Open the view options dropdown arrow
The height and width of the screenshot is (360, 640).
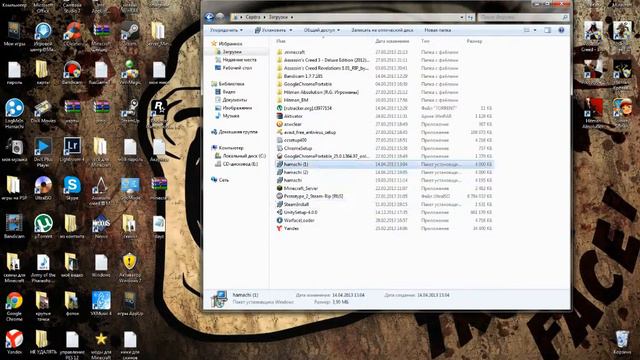pyautogui.click(x=535, y=30)
